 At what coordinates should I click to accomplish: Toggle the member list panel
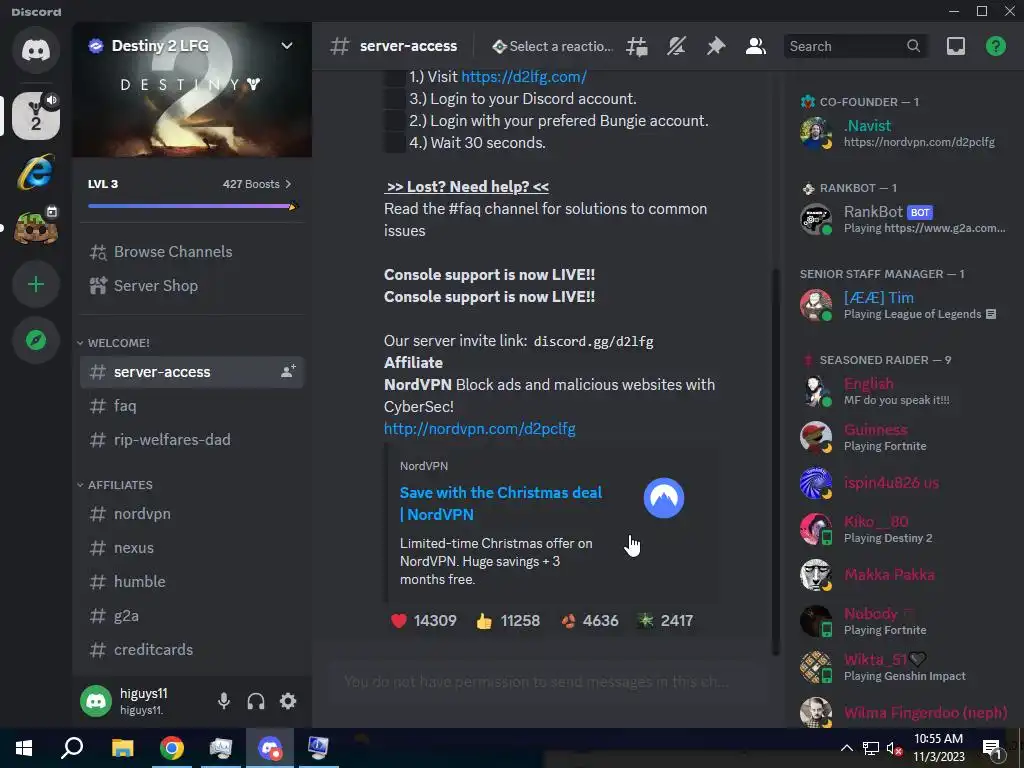pos(756,46)
